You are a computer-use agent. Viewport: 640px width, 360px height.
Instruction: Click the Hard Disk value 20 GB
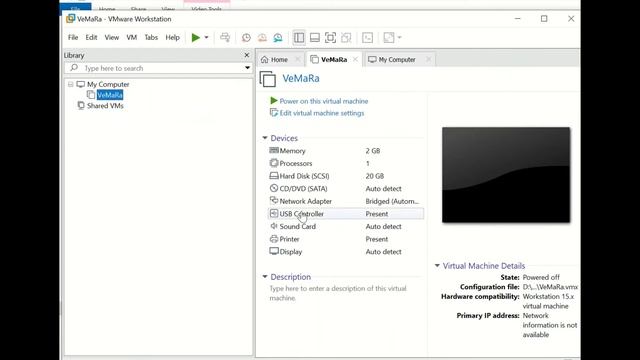pyautogui.click(x=375, y=176)
